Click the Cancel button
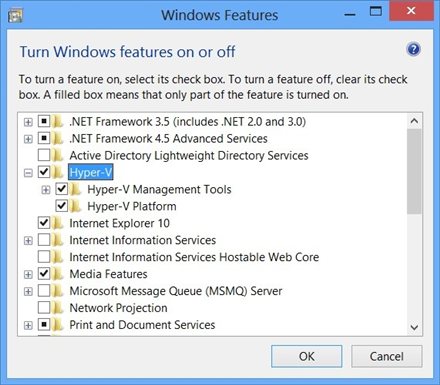Image resolution: width=440 pixels, height=385 pixels. [x=387, y=356]
